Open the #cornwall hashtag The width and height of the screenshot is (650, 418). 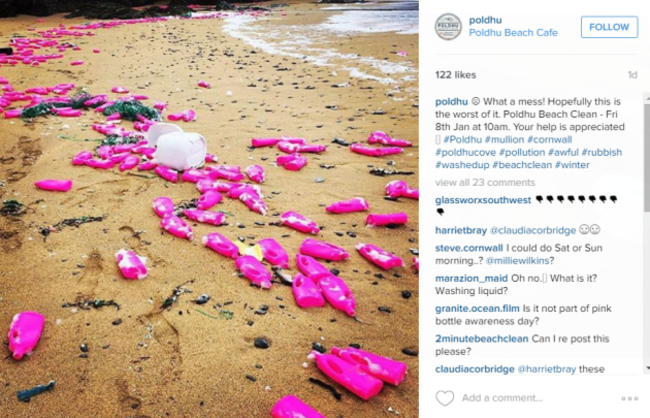[550, 140]
